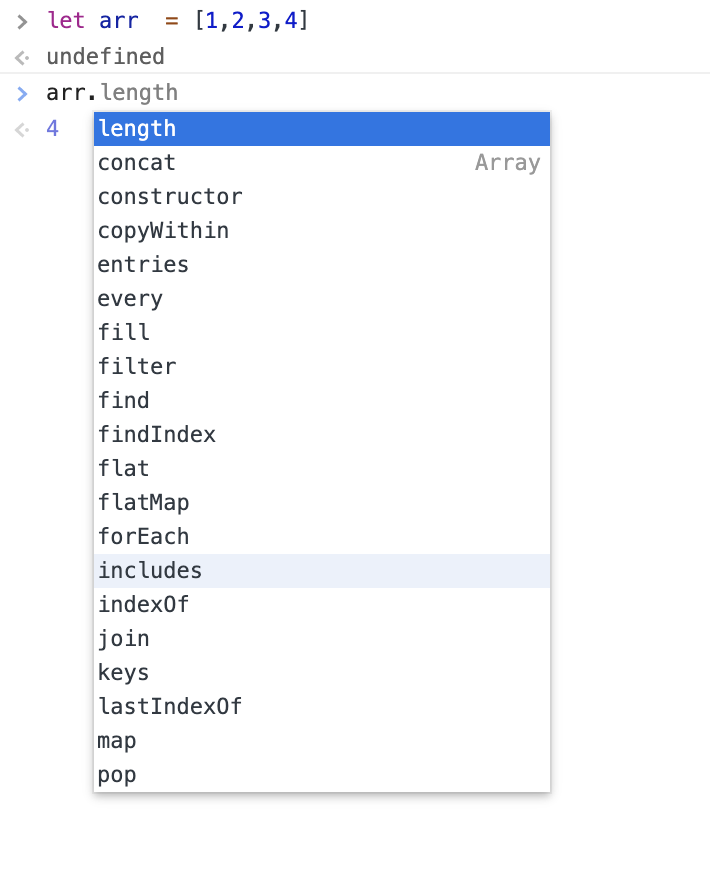Select the highlighted length suggestion

(137, 128)
